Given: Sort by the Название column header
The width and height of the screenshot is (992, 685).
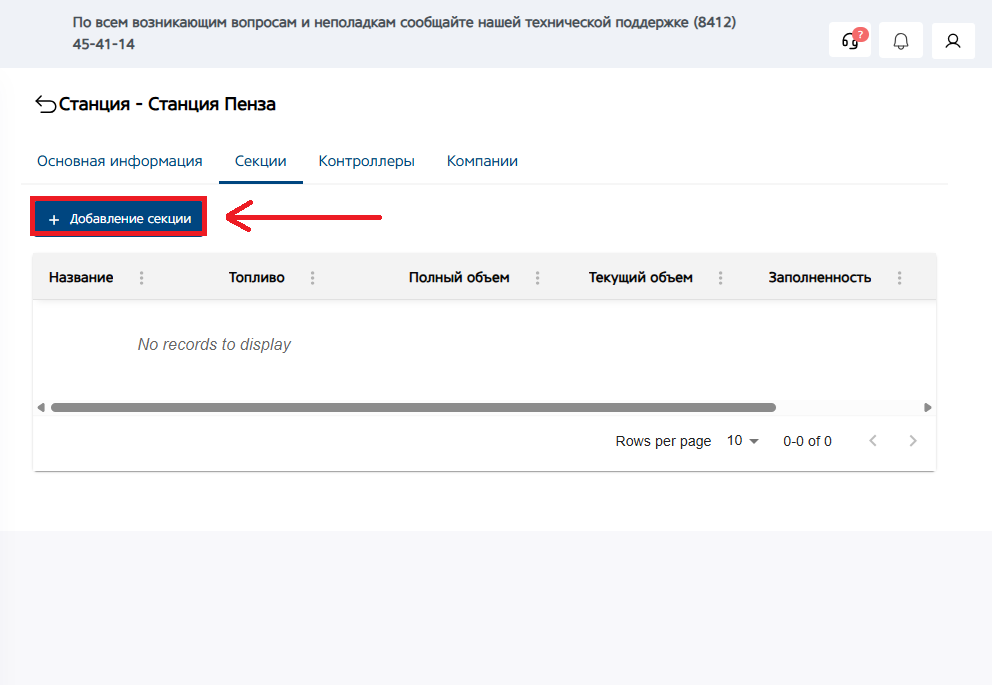Looking at the screenshot, I should (81, 278).
